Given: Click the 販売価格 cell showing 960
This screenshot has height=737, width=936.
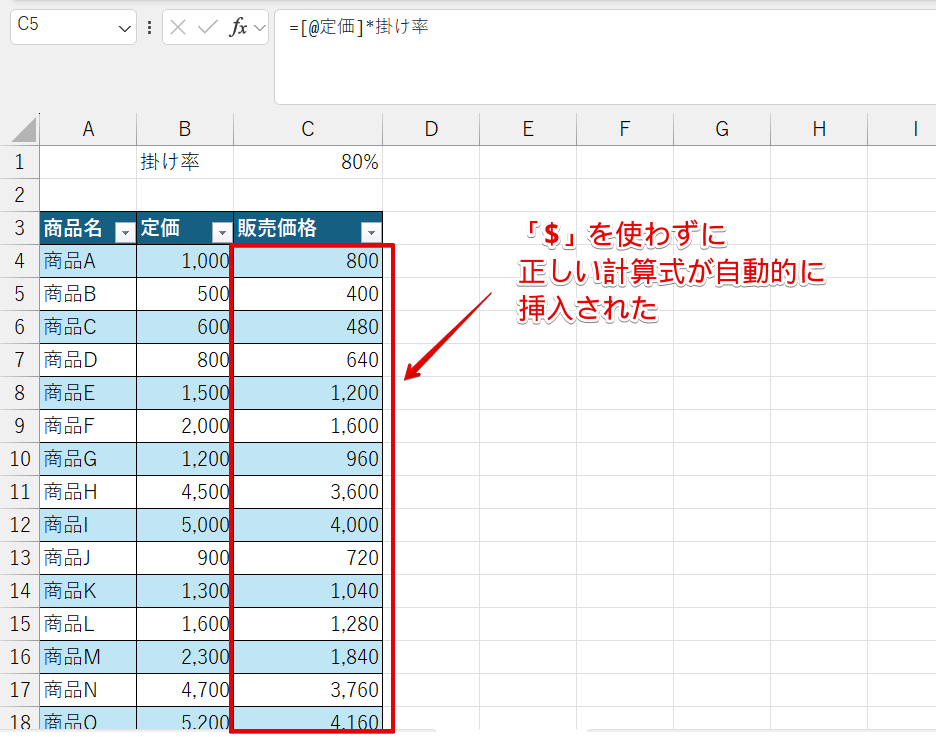Looking at the screenshot, I should click(x=308, y=459).
